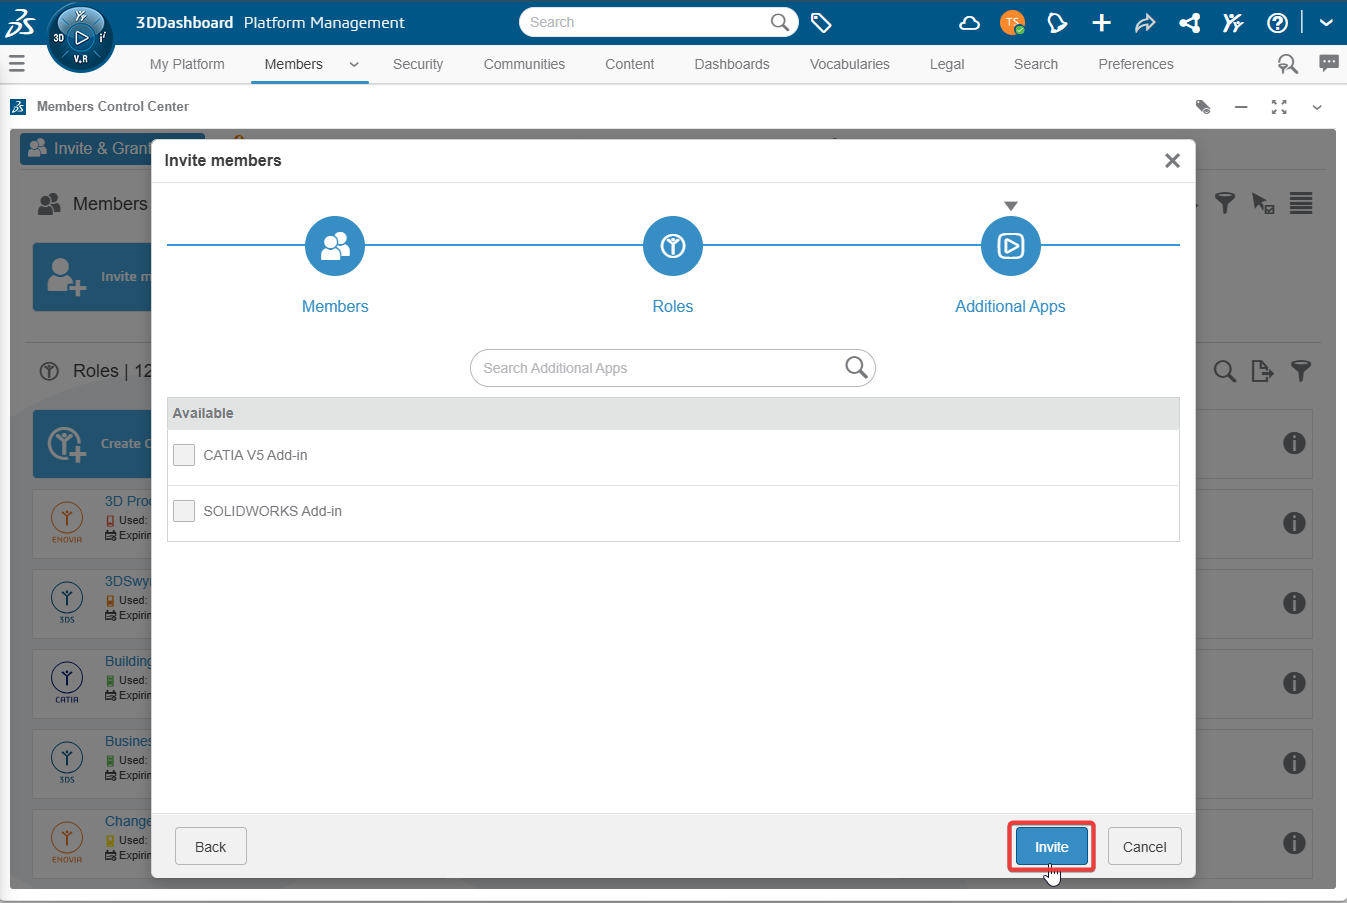Expand the dropdown arrow next to the Members tab

point(354,64)
